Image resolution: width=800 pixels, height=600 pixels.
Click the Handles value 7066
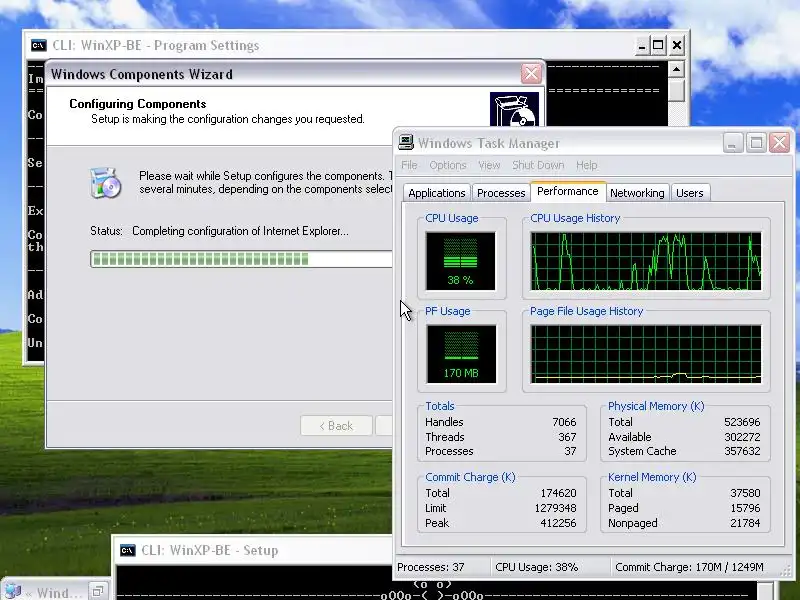point(564,422)
